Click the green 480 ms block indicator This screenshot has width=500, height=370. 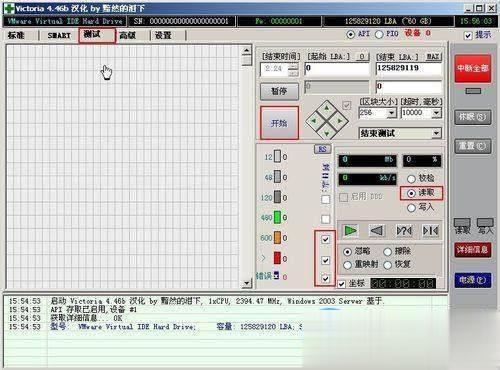point(277,217)
